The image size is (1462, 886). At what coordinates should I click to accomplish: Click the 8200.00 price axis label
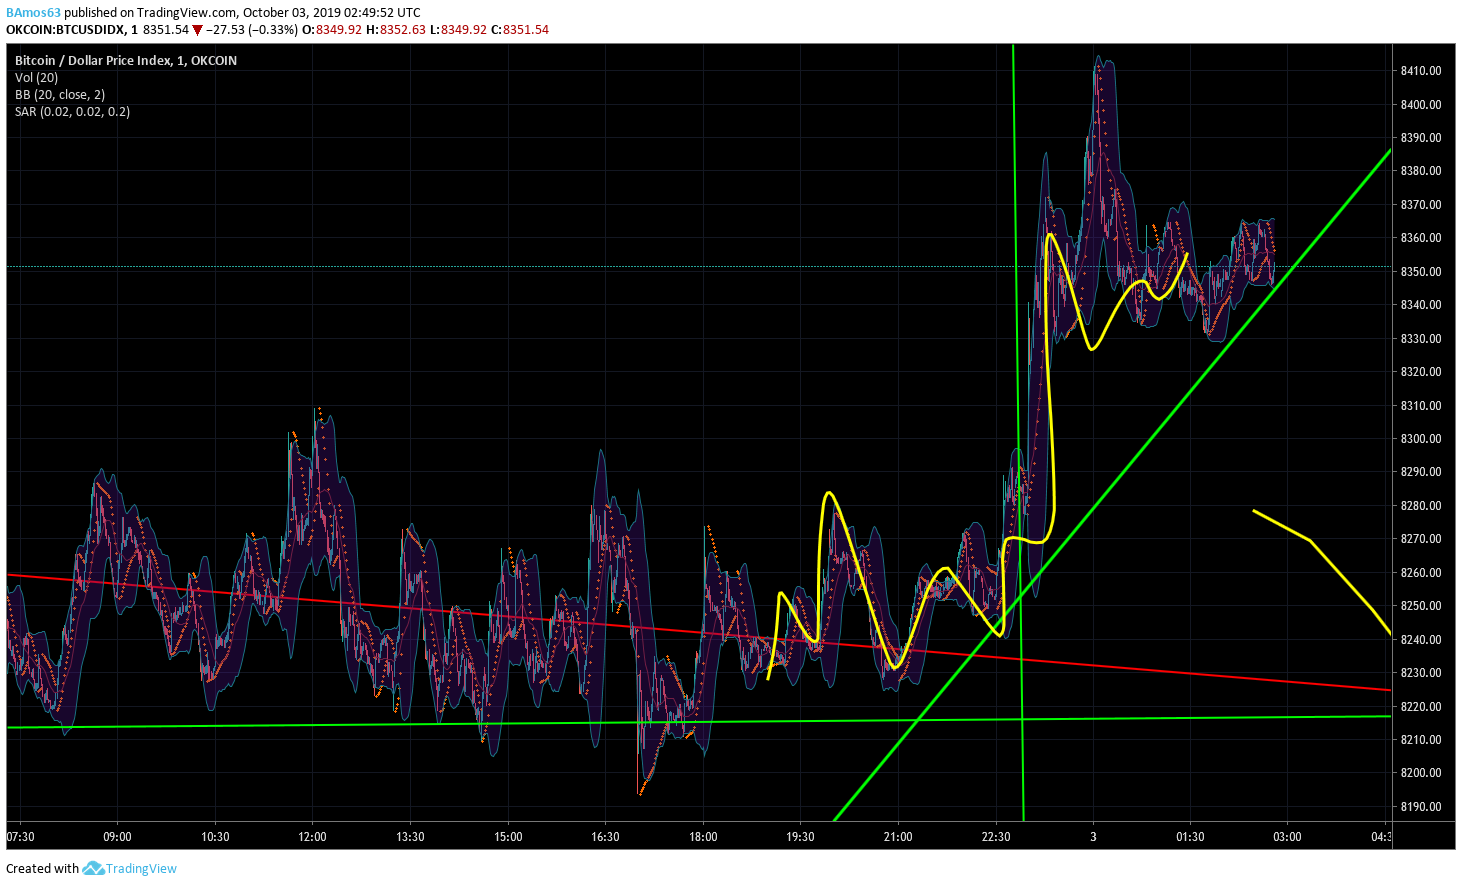click(x=1420, y=773)
